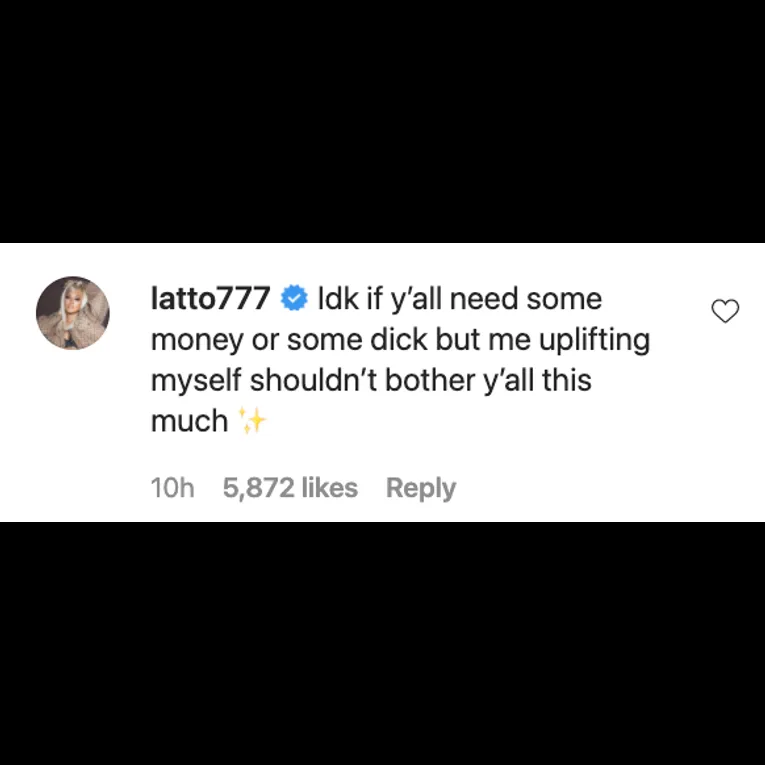
Task: Open latto777's profile picture
Action: pyautogui.click(x=73, y=313)
